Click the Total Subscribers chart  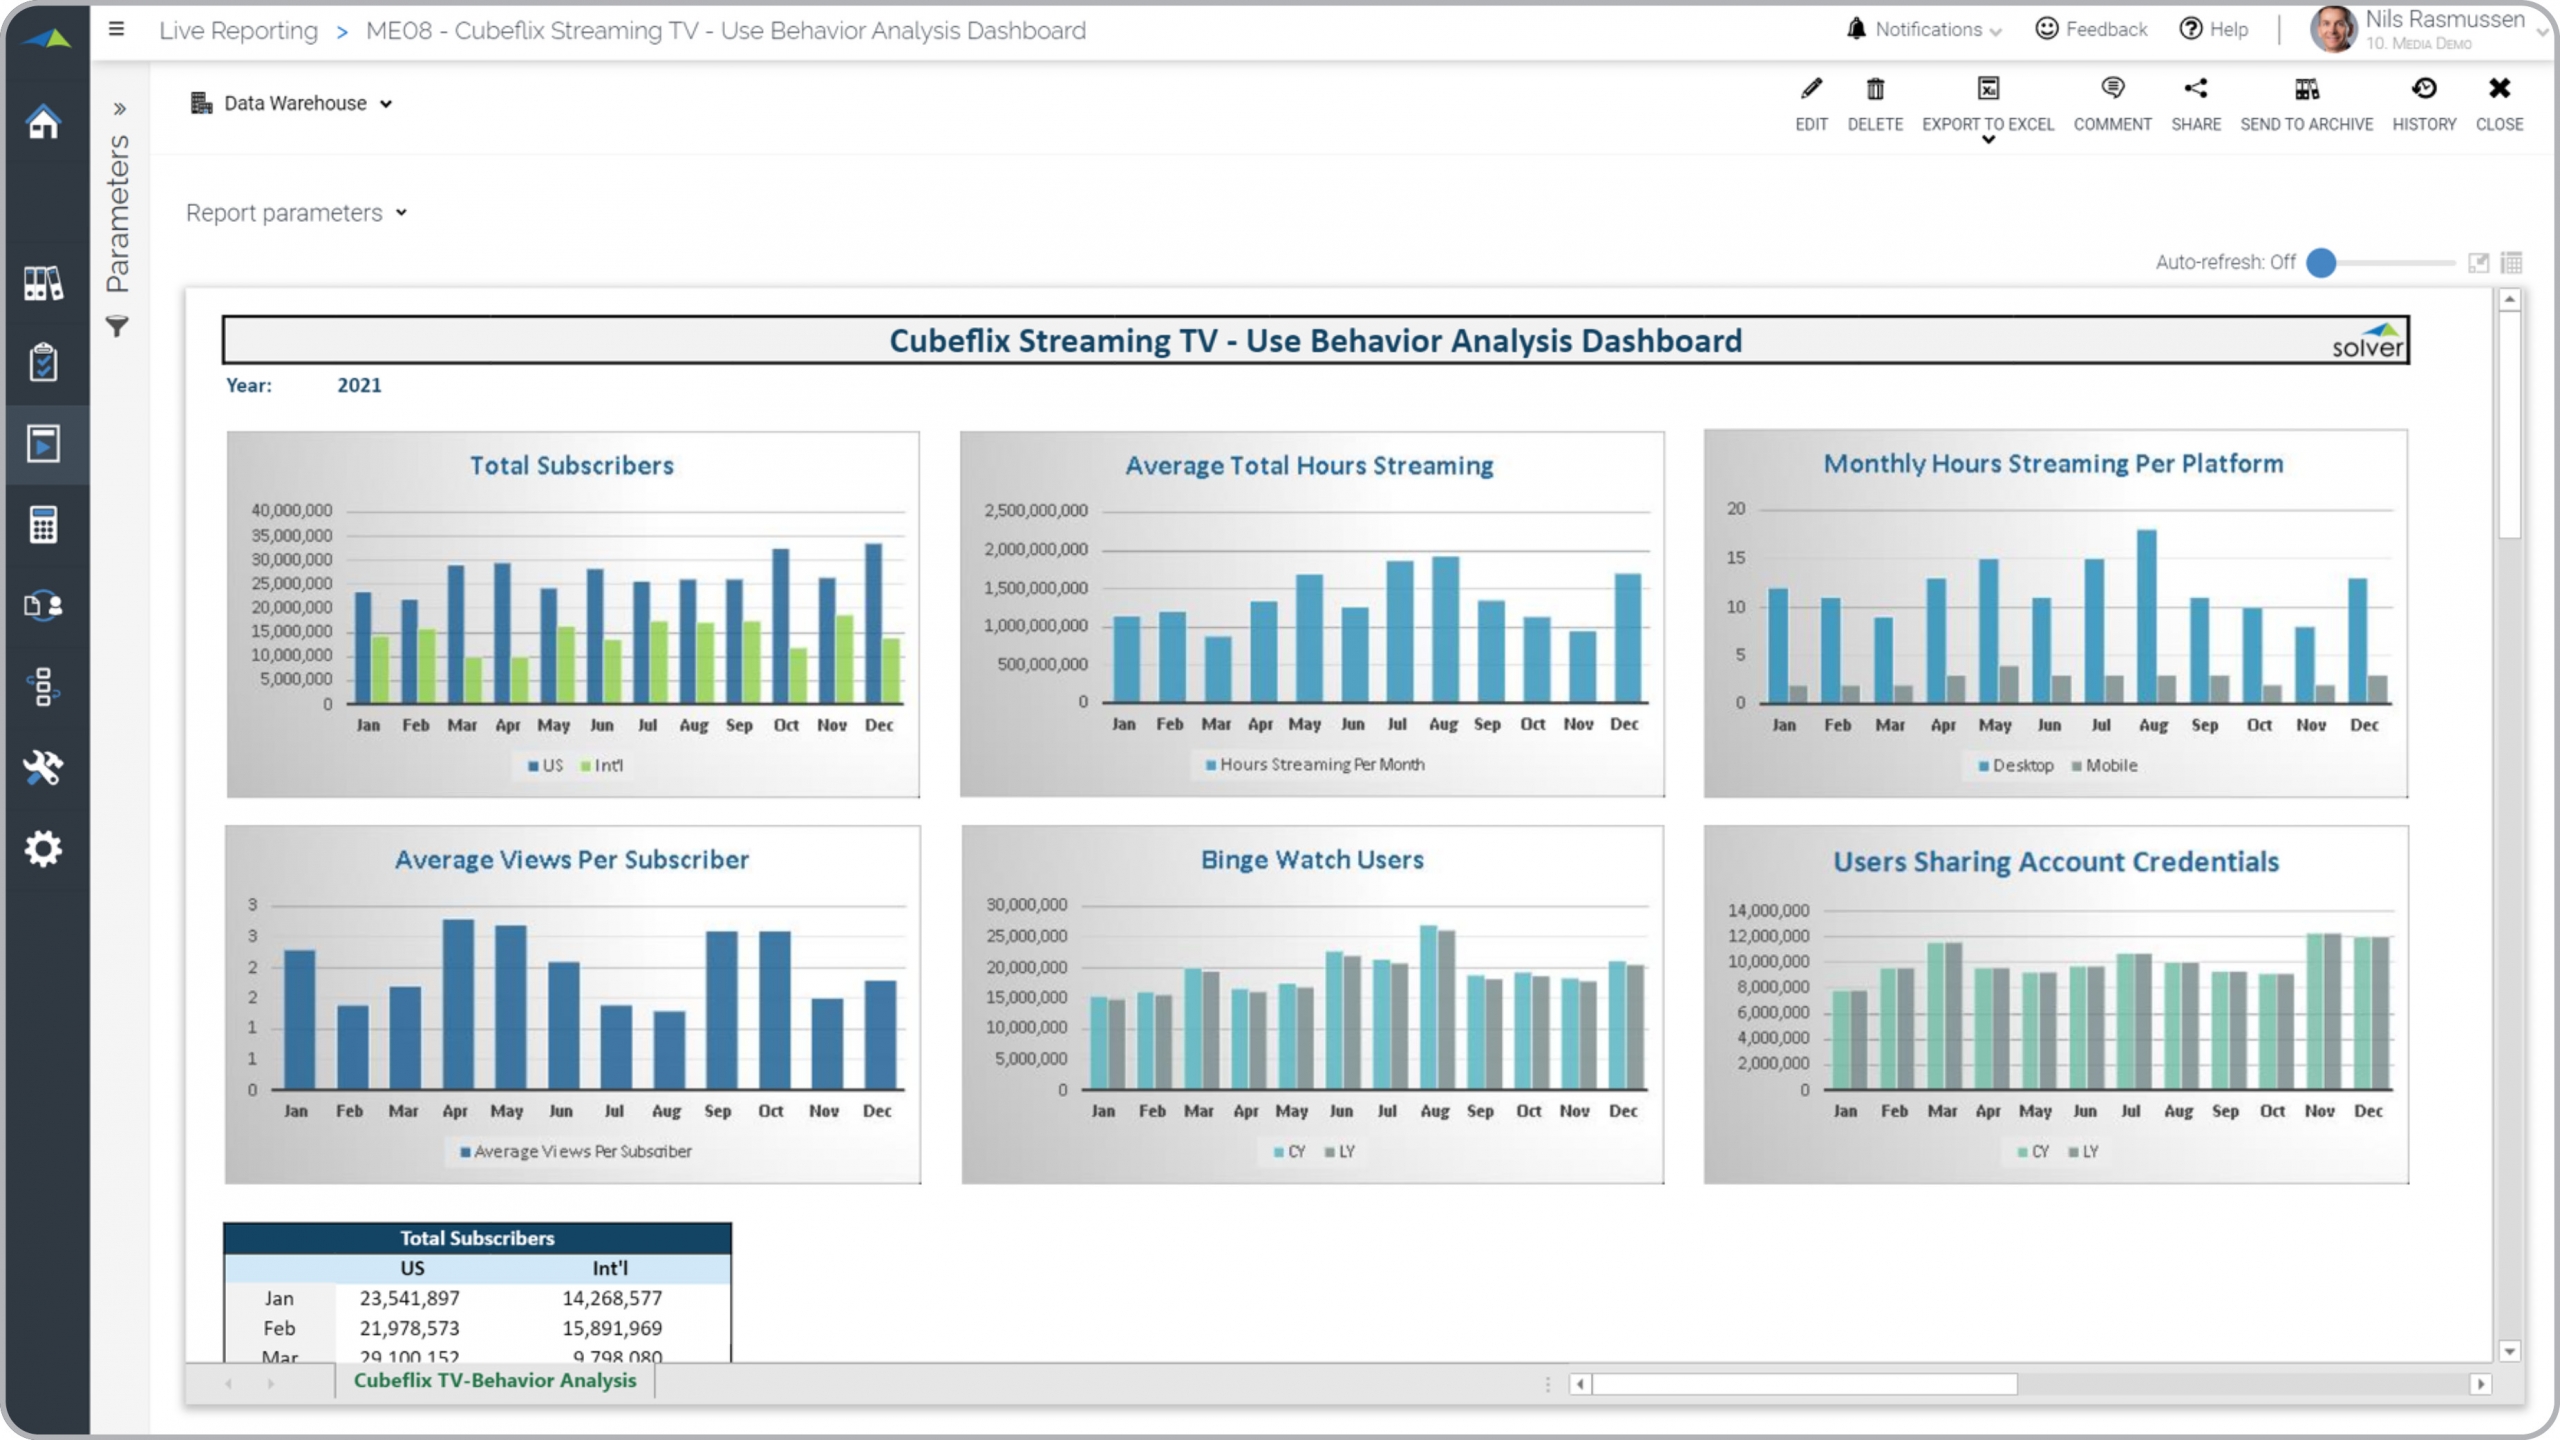click(x=573, y=614)
